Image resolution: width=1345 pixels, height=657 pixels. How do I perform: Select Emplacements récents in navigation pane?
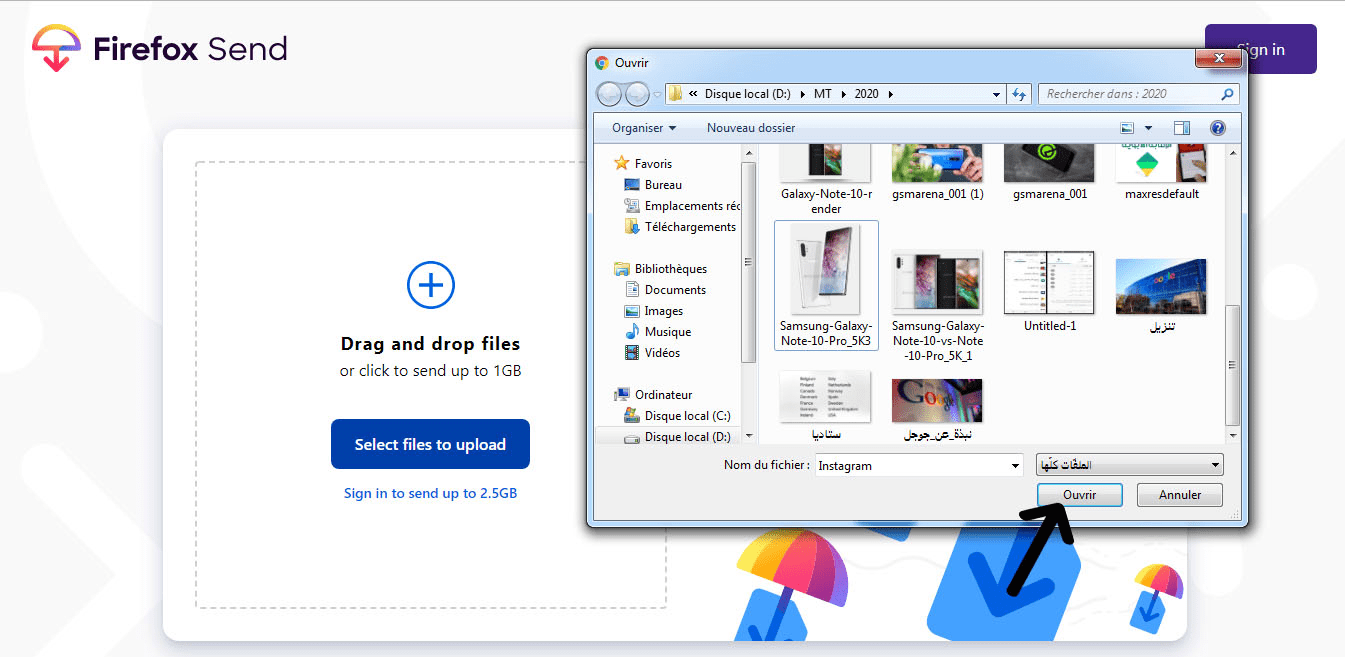pos(682,206)
